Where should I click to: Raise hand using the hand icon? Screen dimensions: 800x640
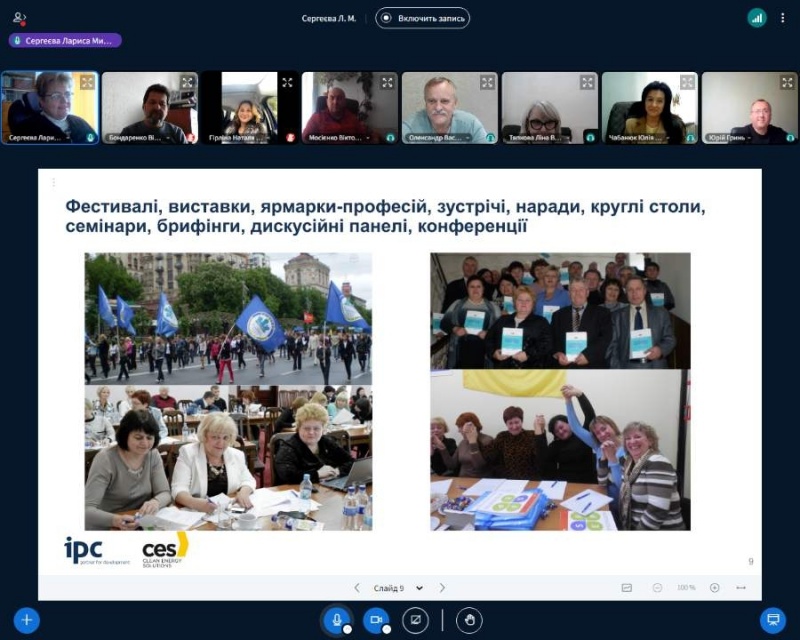[469, 620]
